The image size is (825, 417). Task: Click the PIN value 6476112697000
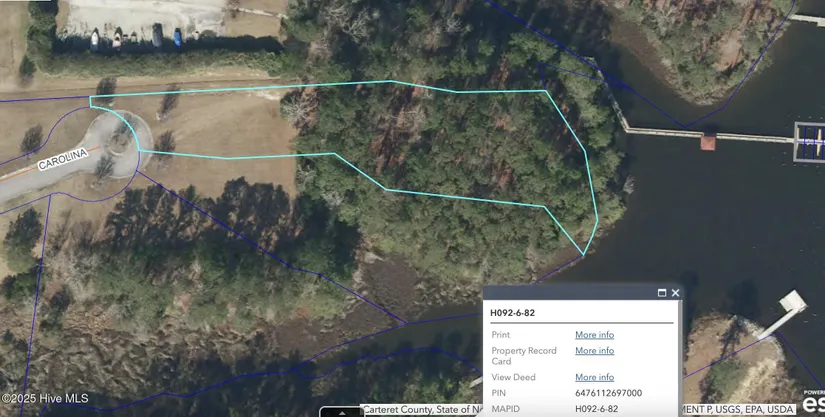[x=608, y=393]
